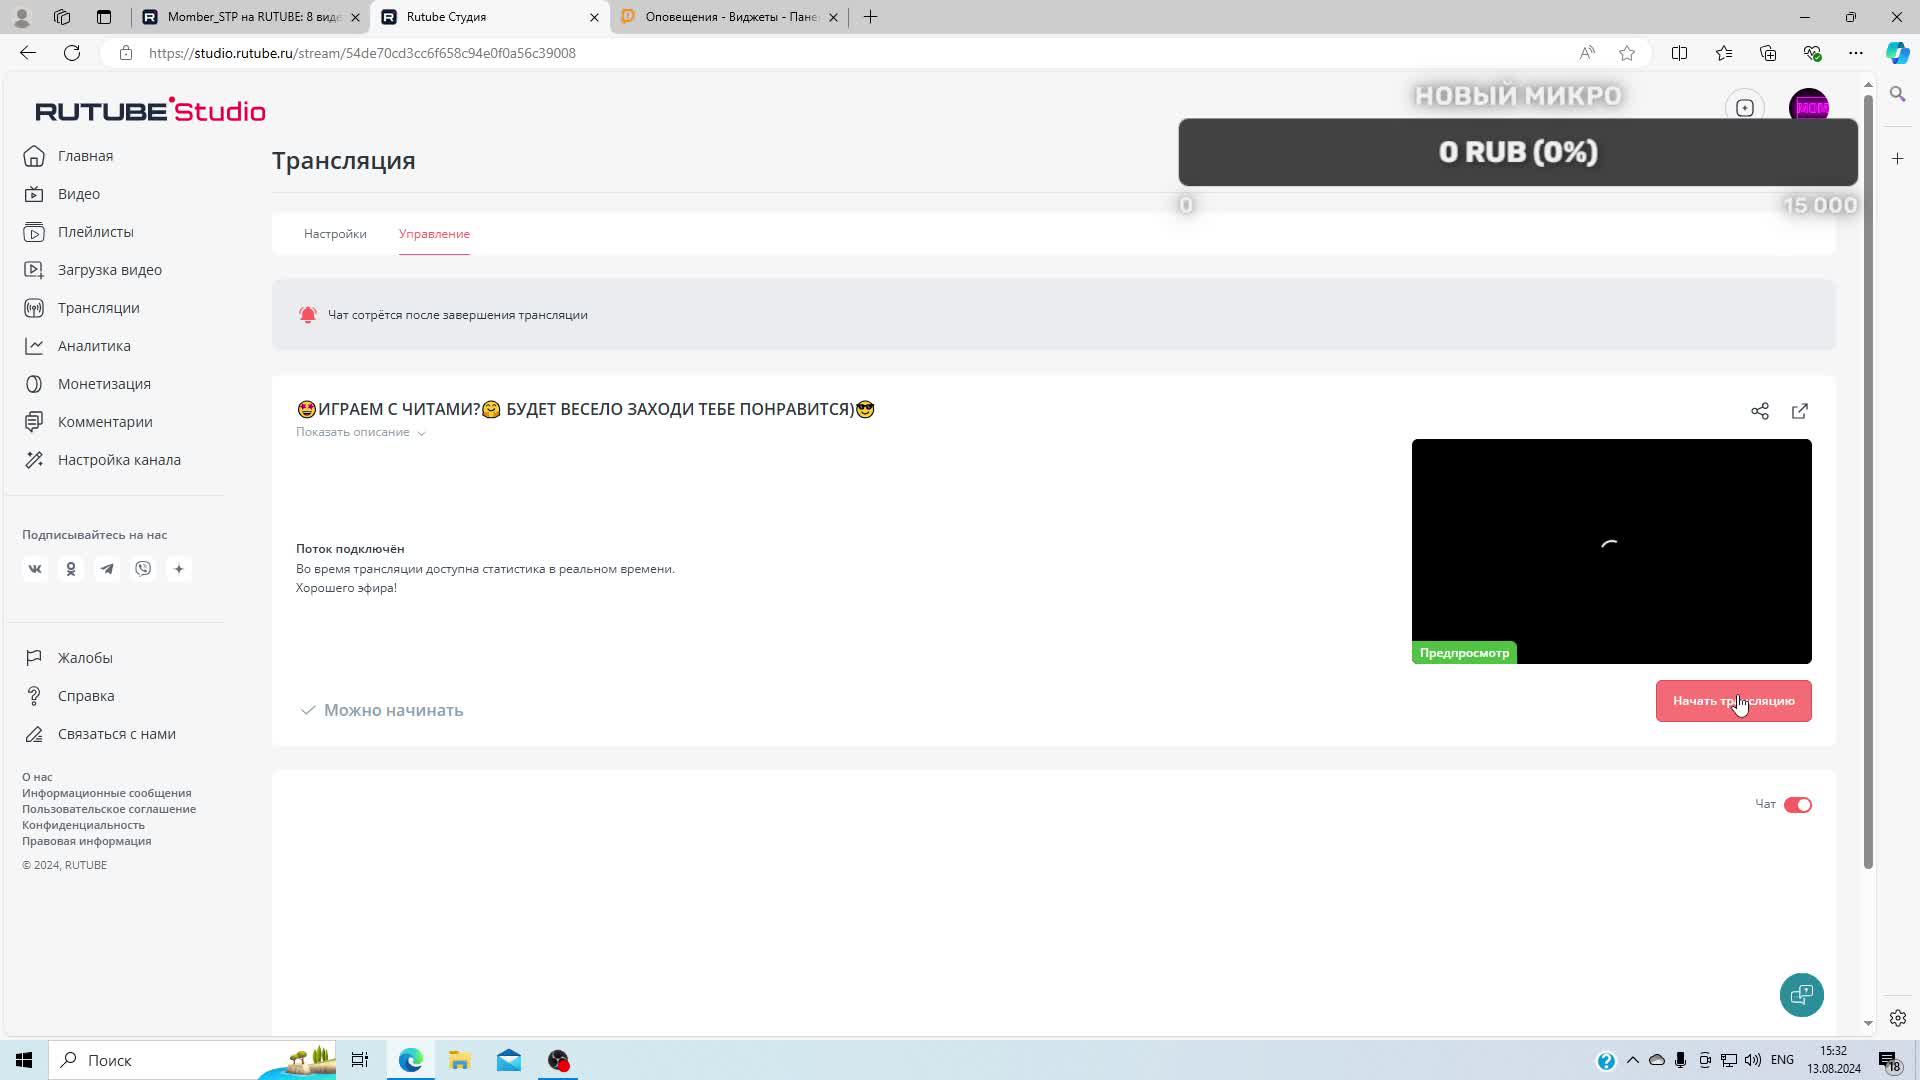Open the О нас footer link
Viewport: 1920px width, 1080px height.
pyautogui.click(x=37, y=777)
